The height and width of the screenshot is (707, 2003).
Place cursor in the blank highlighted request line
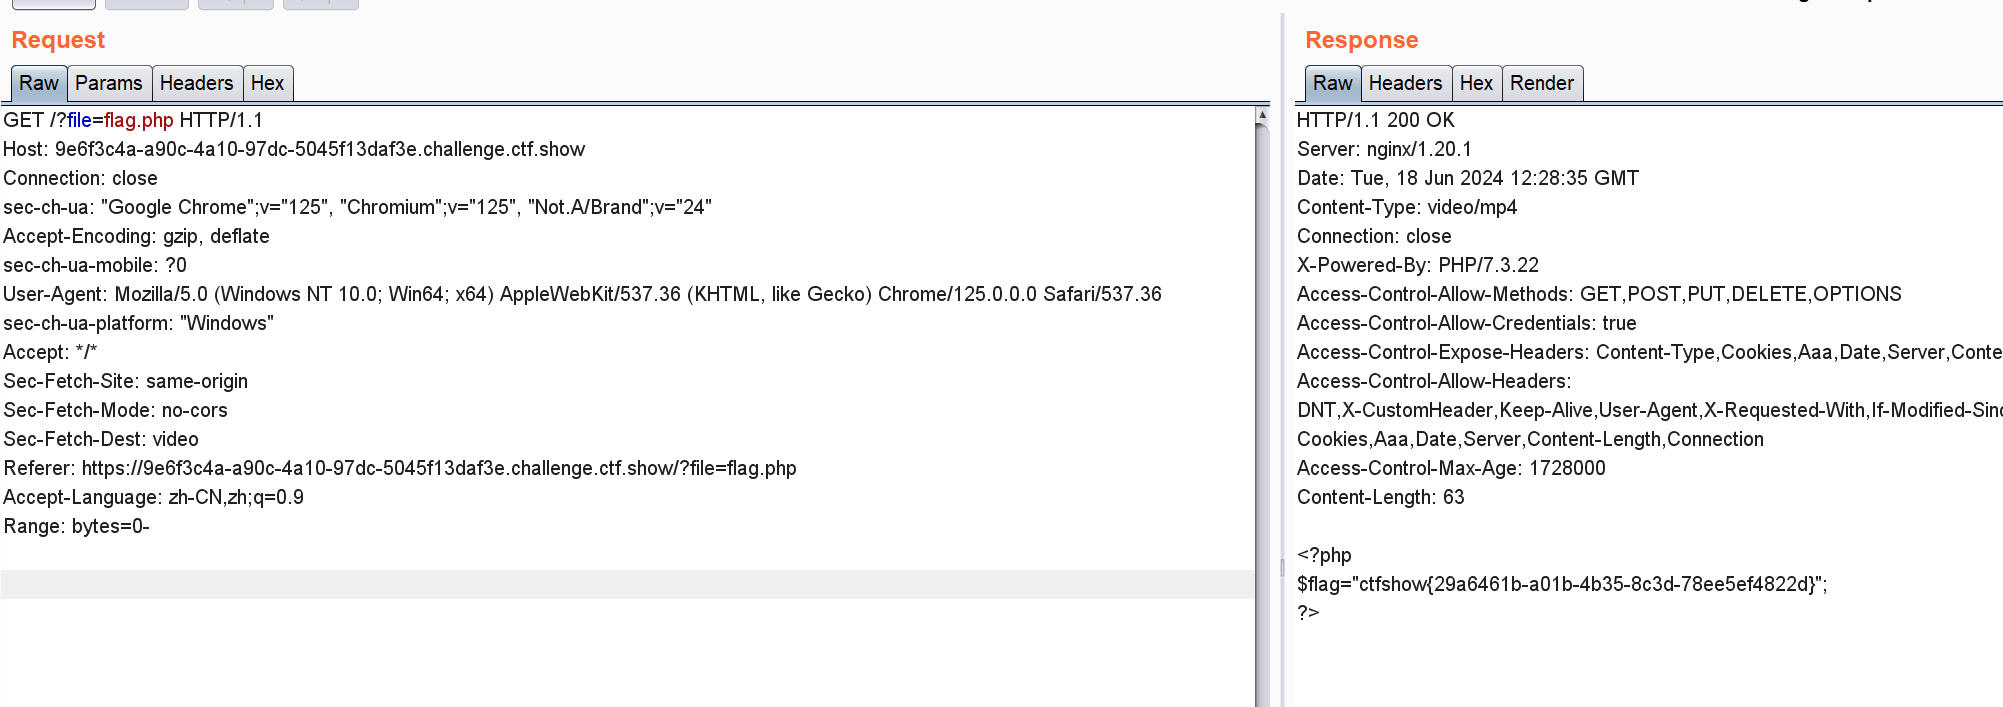point(628,584)
